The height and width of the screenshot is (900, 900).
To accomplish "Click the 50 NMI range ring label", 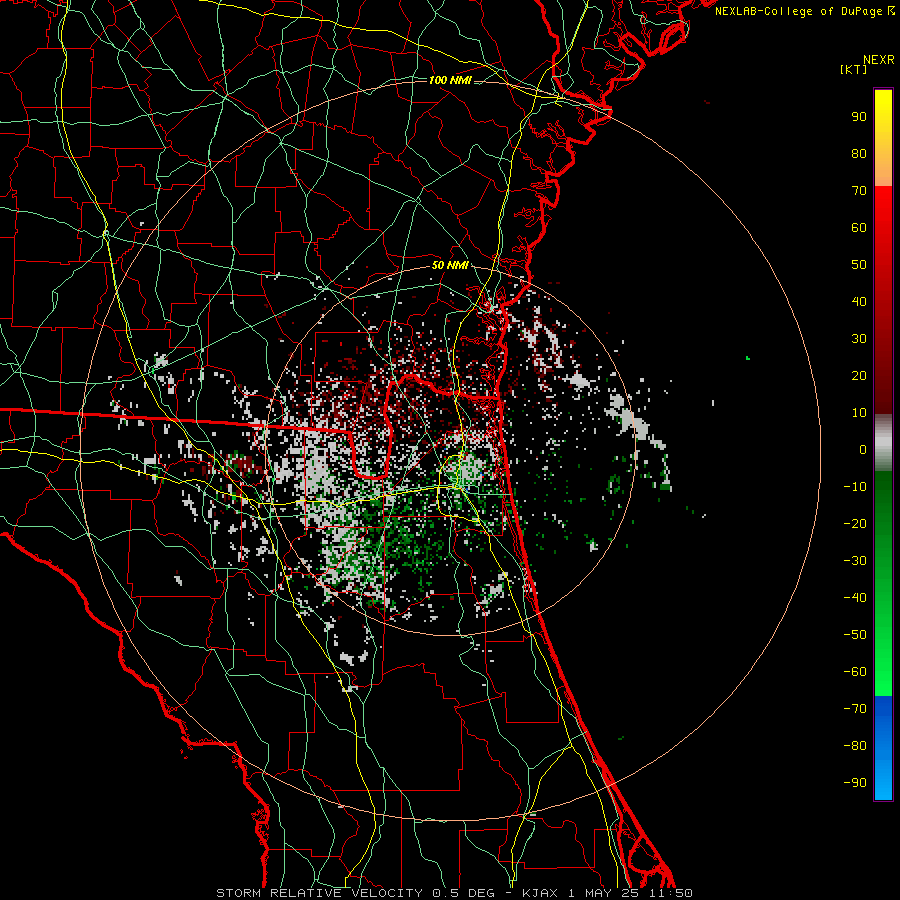I will point(449,265).
